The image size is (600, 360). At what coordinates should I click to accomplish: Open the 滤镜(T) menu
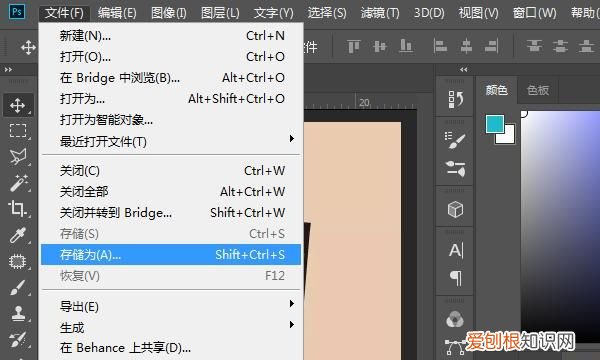(380, 13)
